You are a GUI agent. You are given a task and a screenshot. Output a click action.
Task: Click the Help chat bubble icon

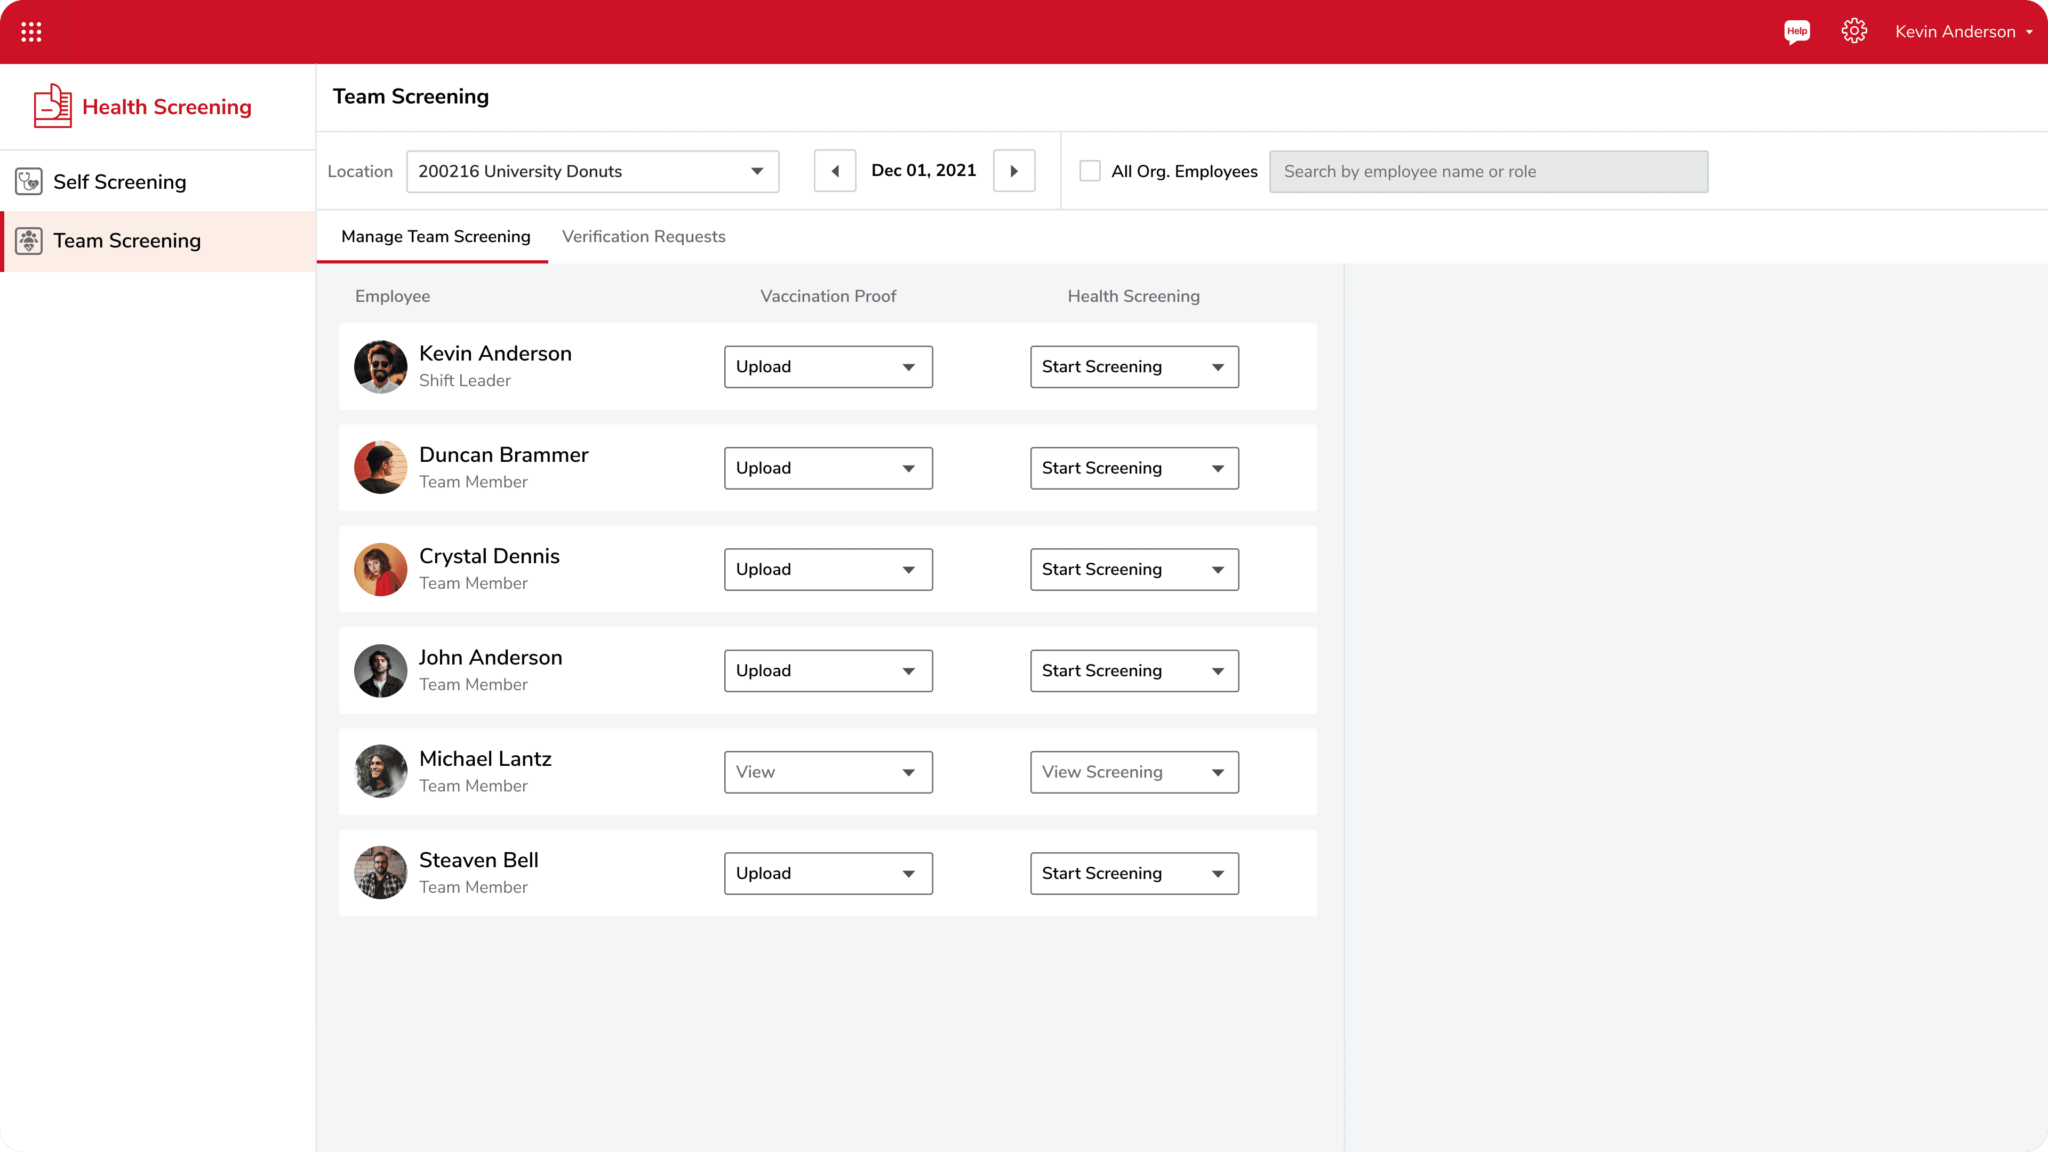[1796, 32]
